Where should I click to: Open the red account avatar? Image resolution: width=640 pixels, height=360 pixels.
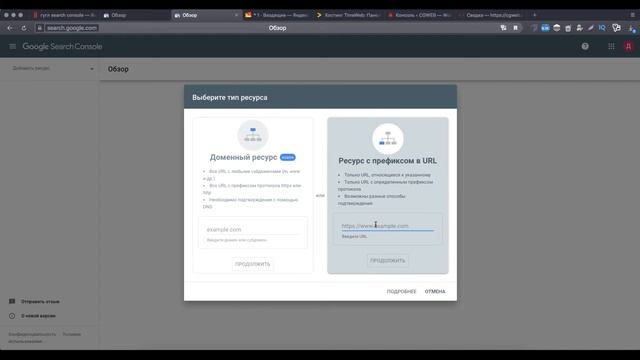coord(628,47)
